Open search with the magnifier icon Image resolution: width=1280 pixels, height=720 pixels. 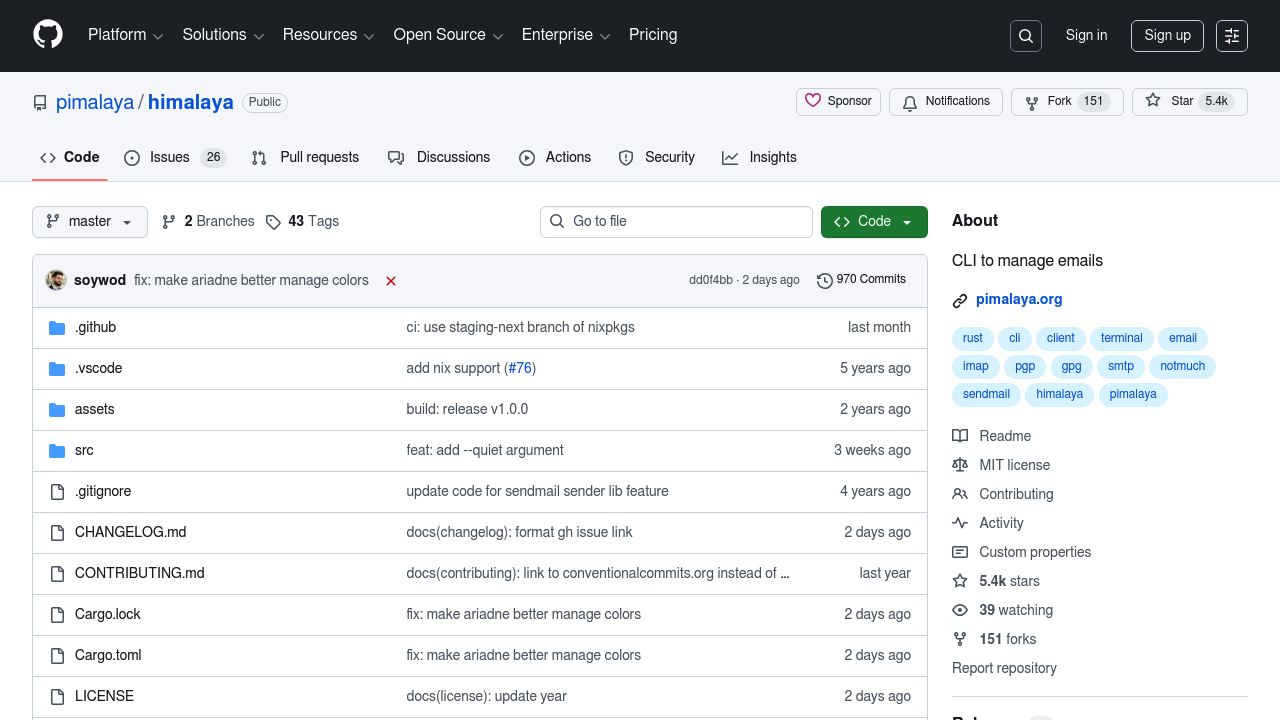click(x=1026, y=36)
